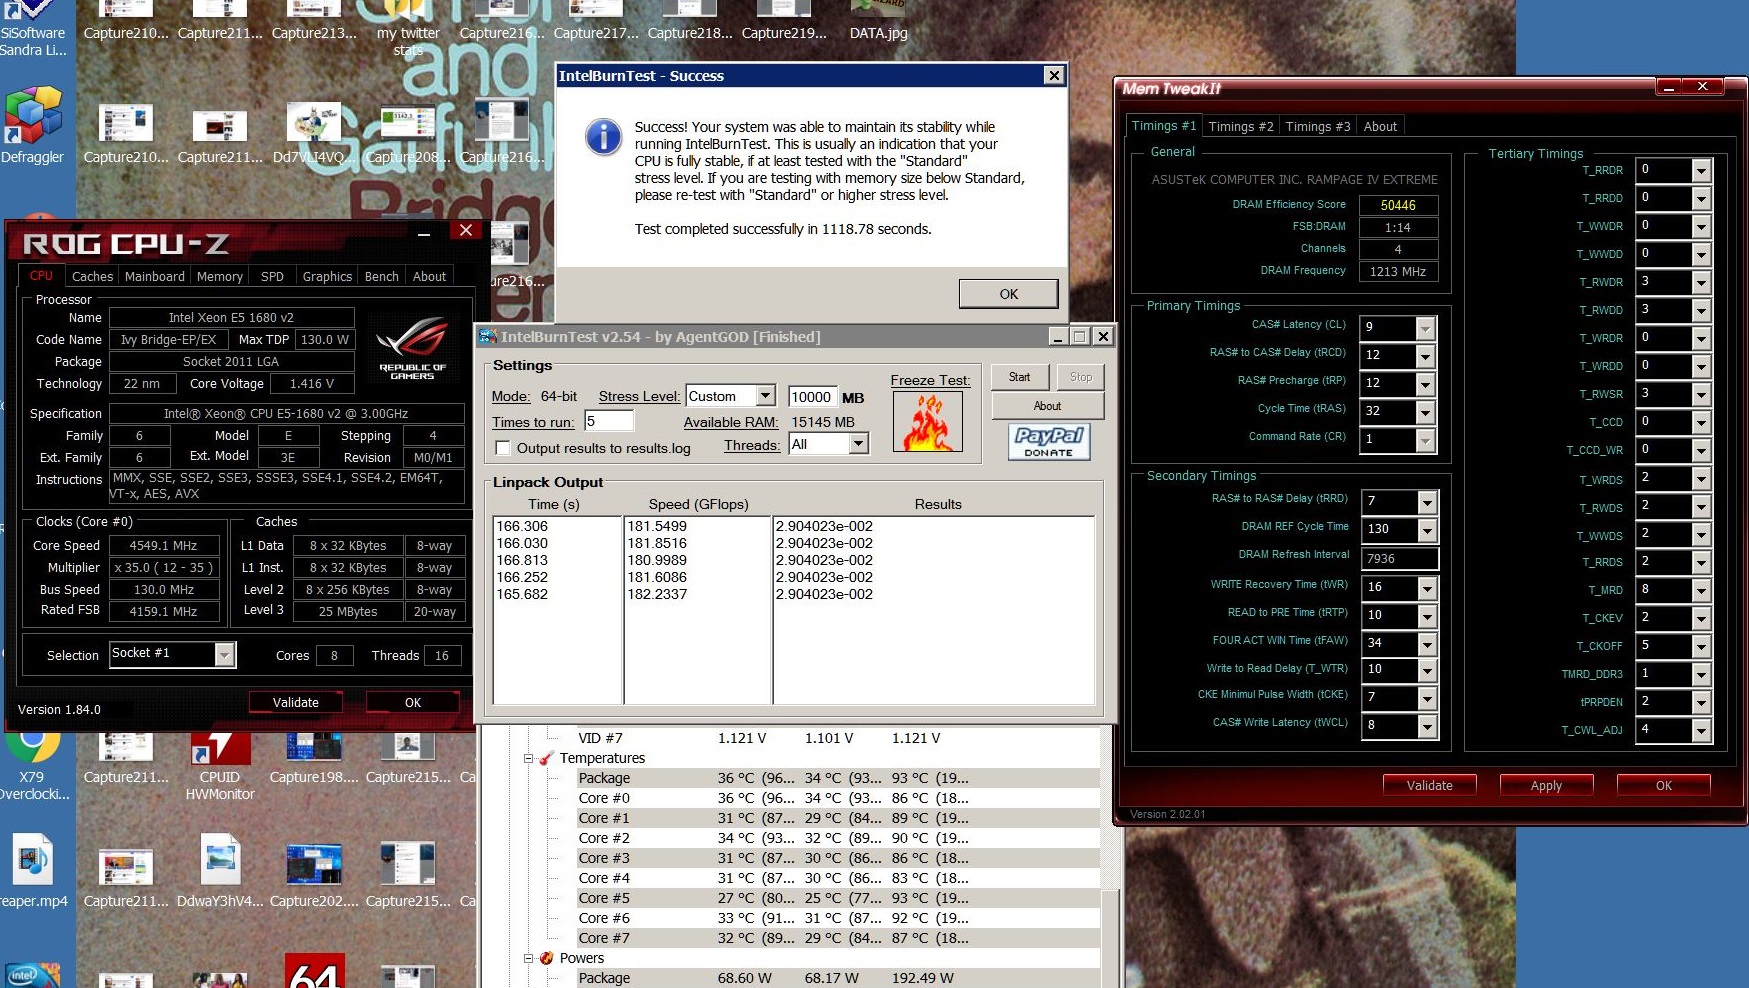Click the Temperatures thermometer icon in HWMonitor
This screenshot has width=1749, height=988.
[546, 758]
